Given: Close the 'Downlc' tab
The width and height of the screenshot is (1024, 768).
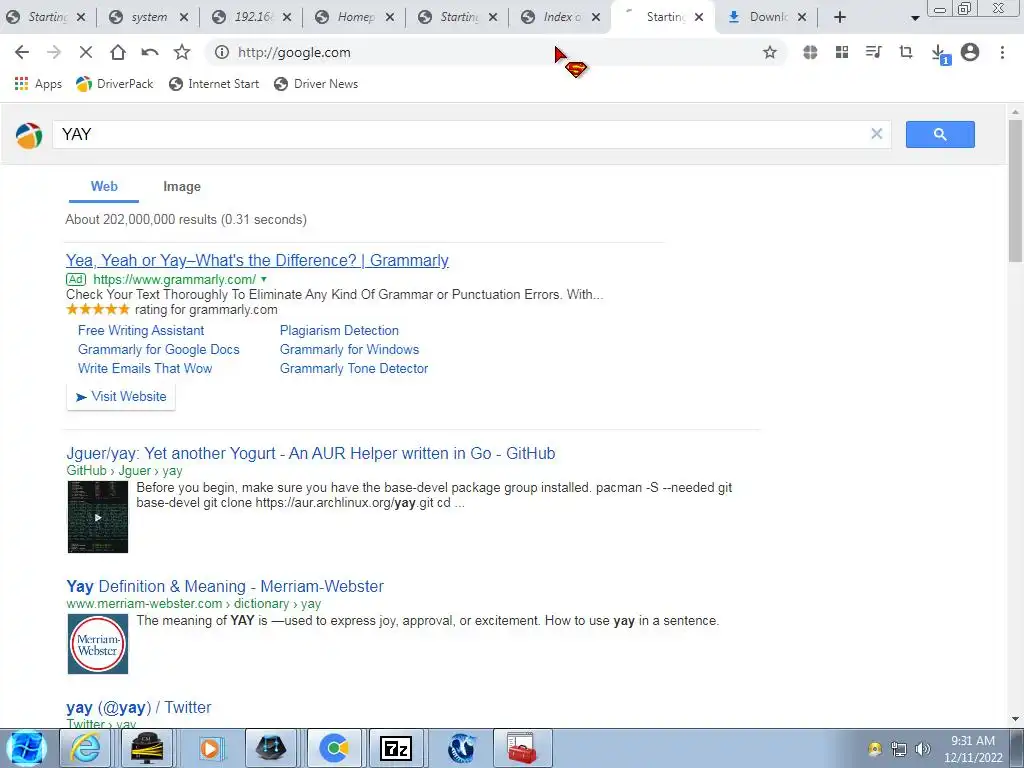Looking at the screenshot, I should click(x=802, y=18).
